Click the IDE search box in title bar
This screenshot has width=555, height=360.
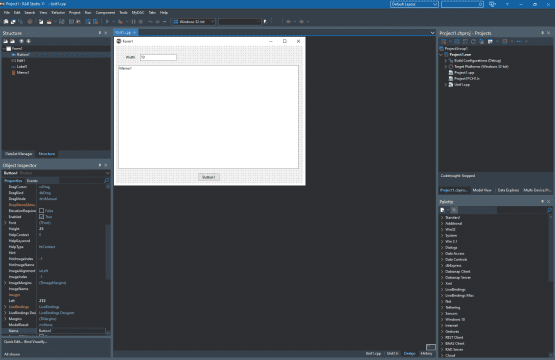[x=462, y=4]
